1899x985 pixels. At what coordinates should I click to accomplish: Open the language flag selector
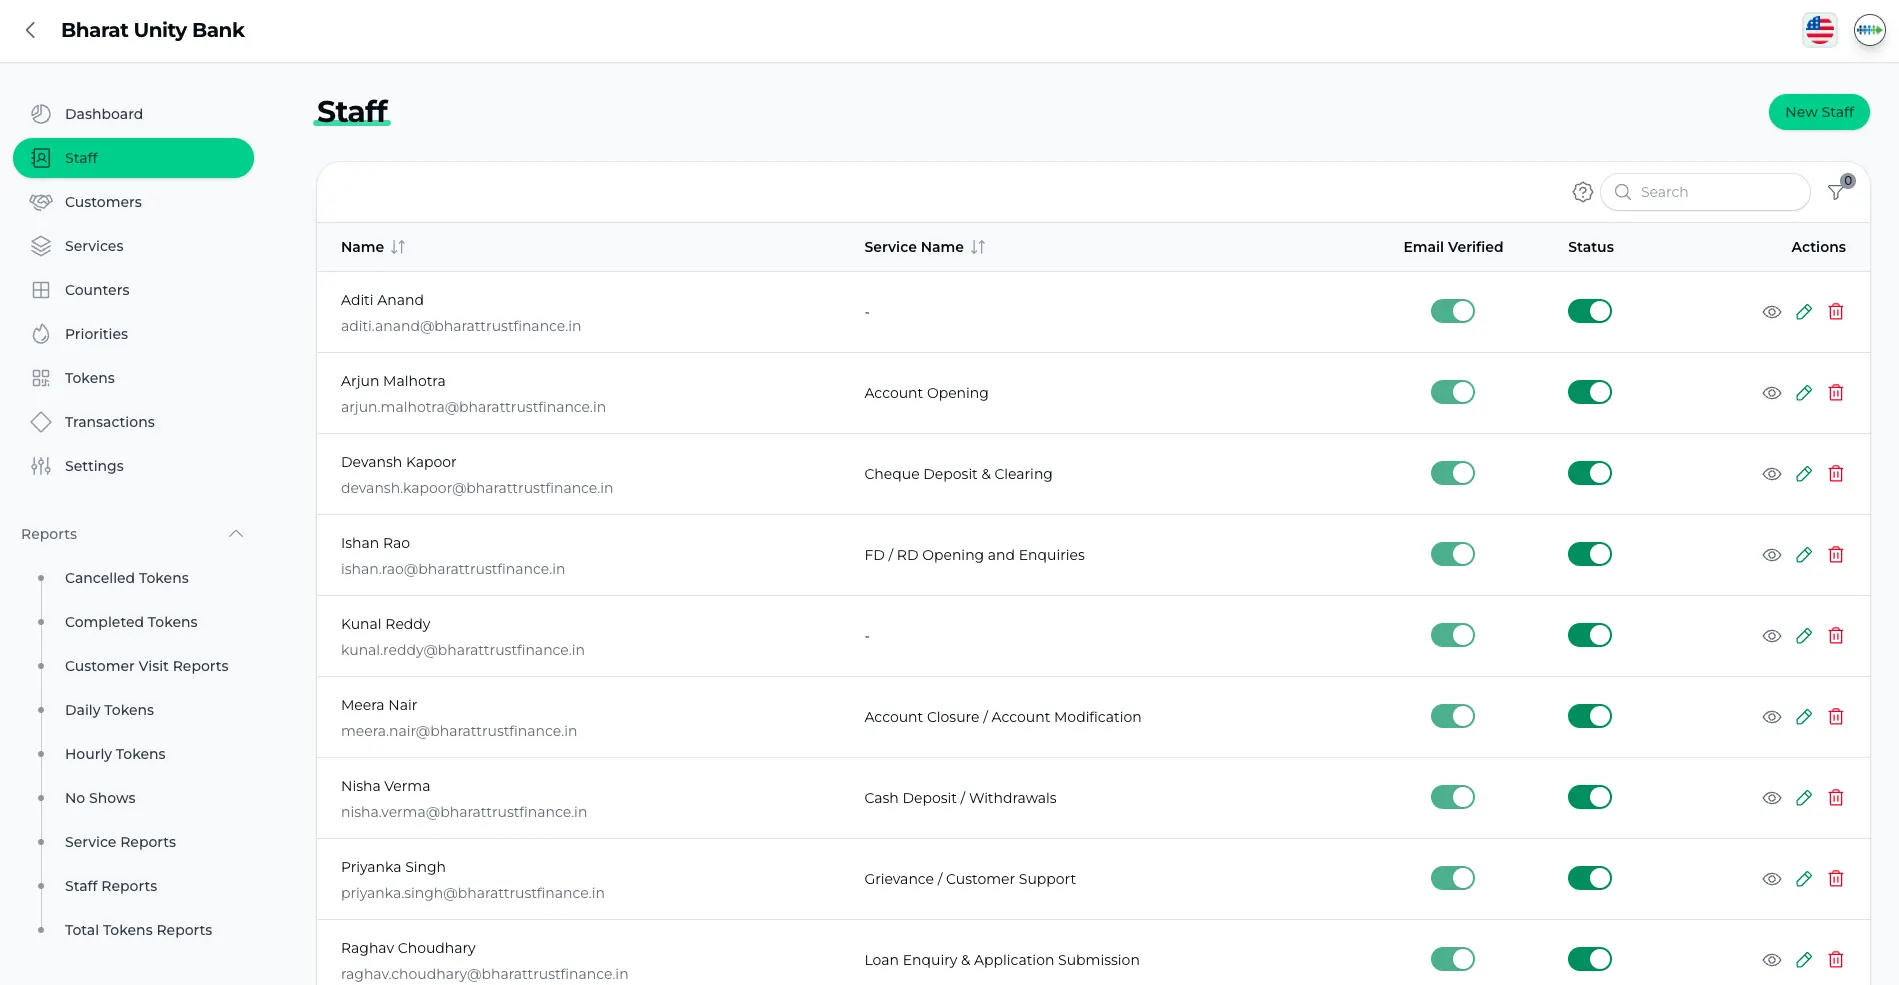[1819, 30]
